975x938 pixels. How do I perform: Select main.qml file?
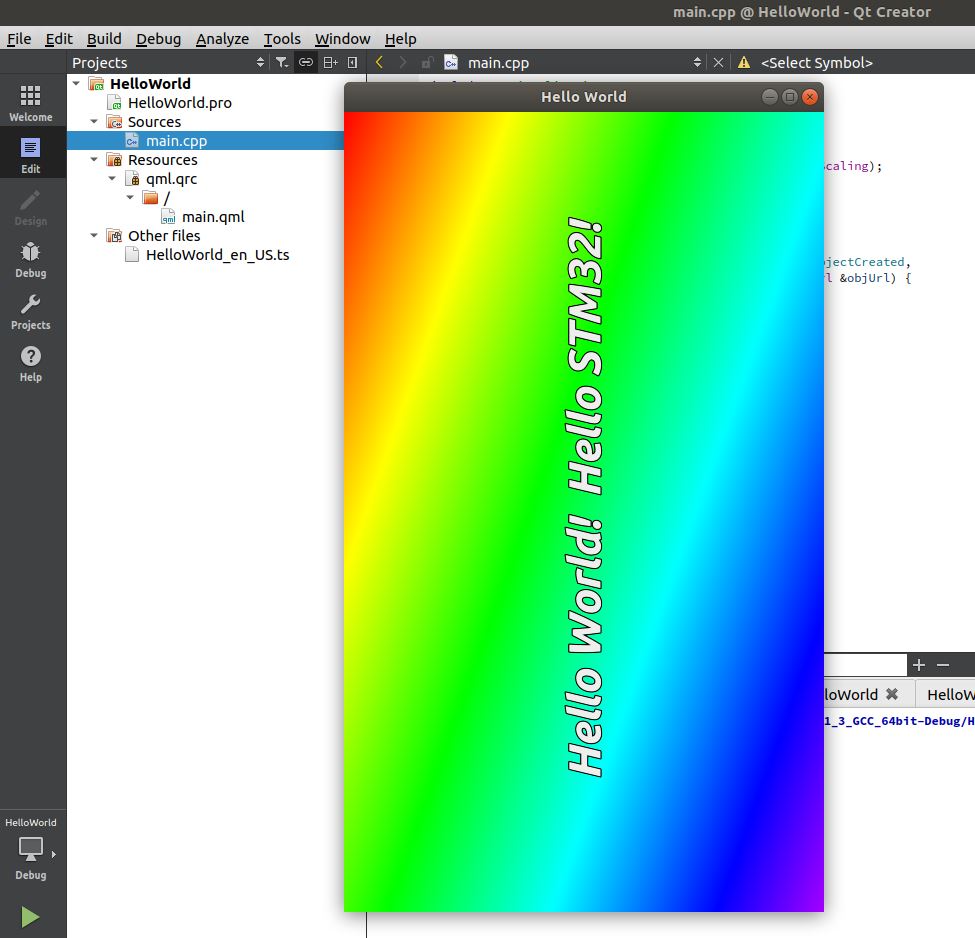tap(213, 216)
